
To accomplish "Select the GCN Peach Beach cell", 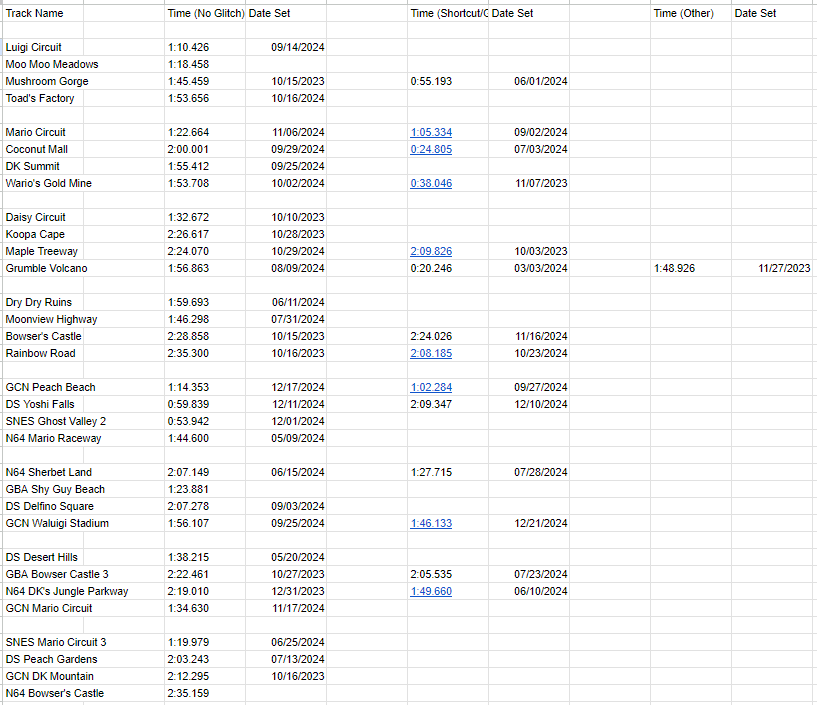I will [x=43, y=387].
